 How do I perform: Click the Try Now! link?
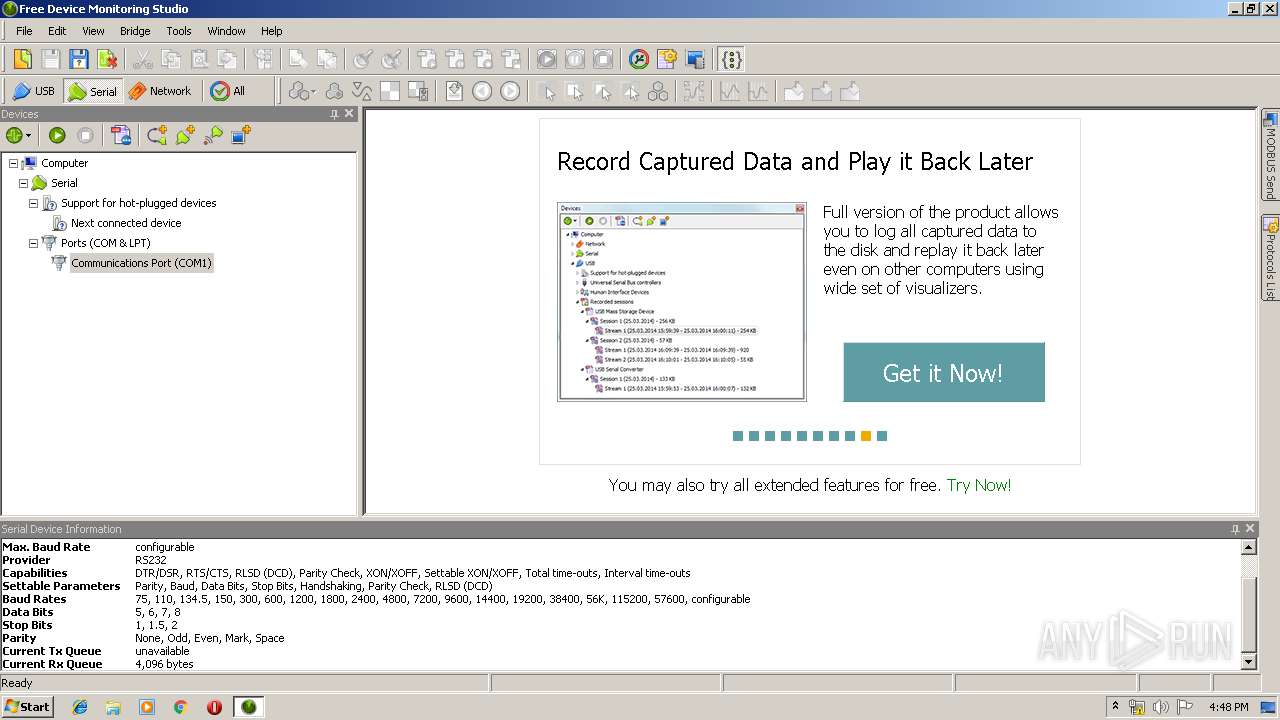click(x=979, y=485)
